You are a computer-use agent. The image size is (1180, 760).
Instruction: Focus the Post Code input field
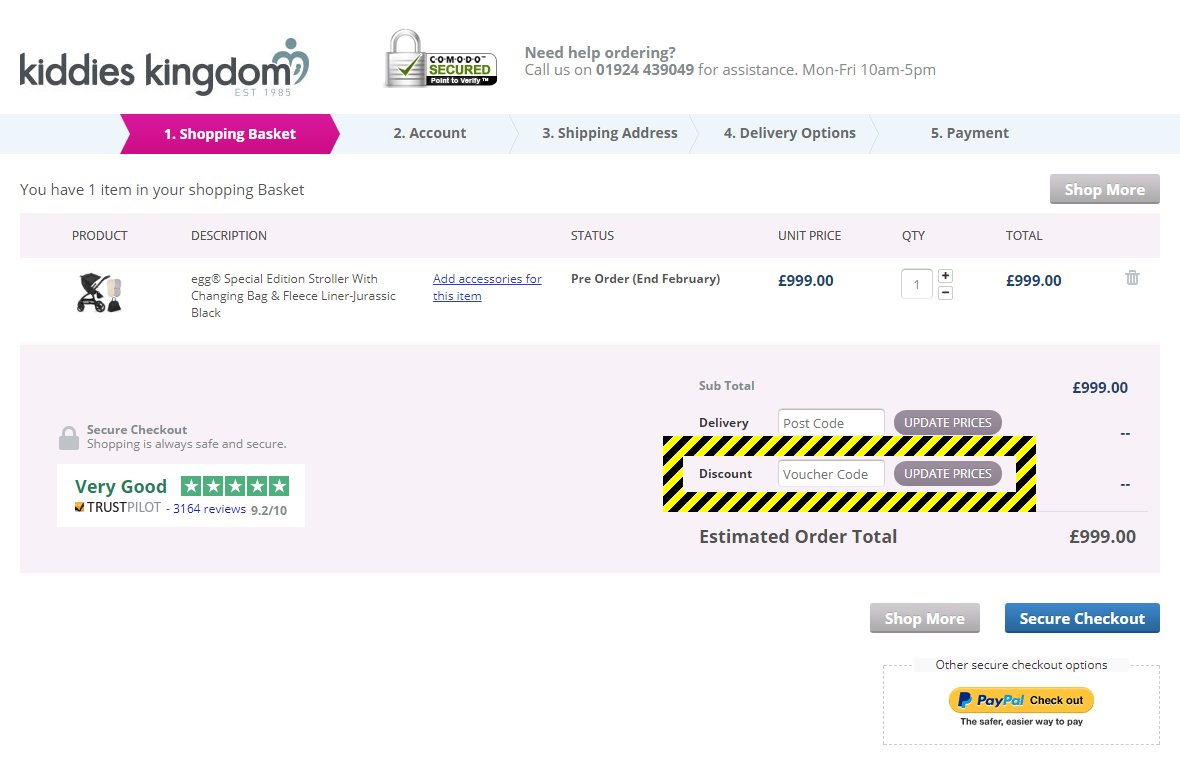tap(831, 423)
